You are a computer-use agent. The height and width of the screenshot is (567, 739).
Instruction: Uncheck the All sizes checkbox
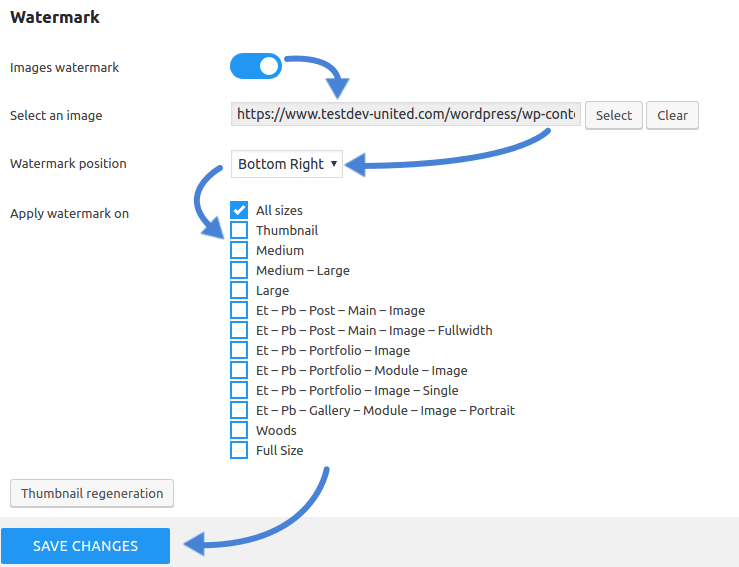239,210
